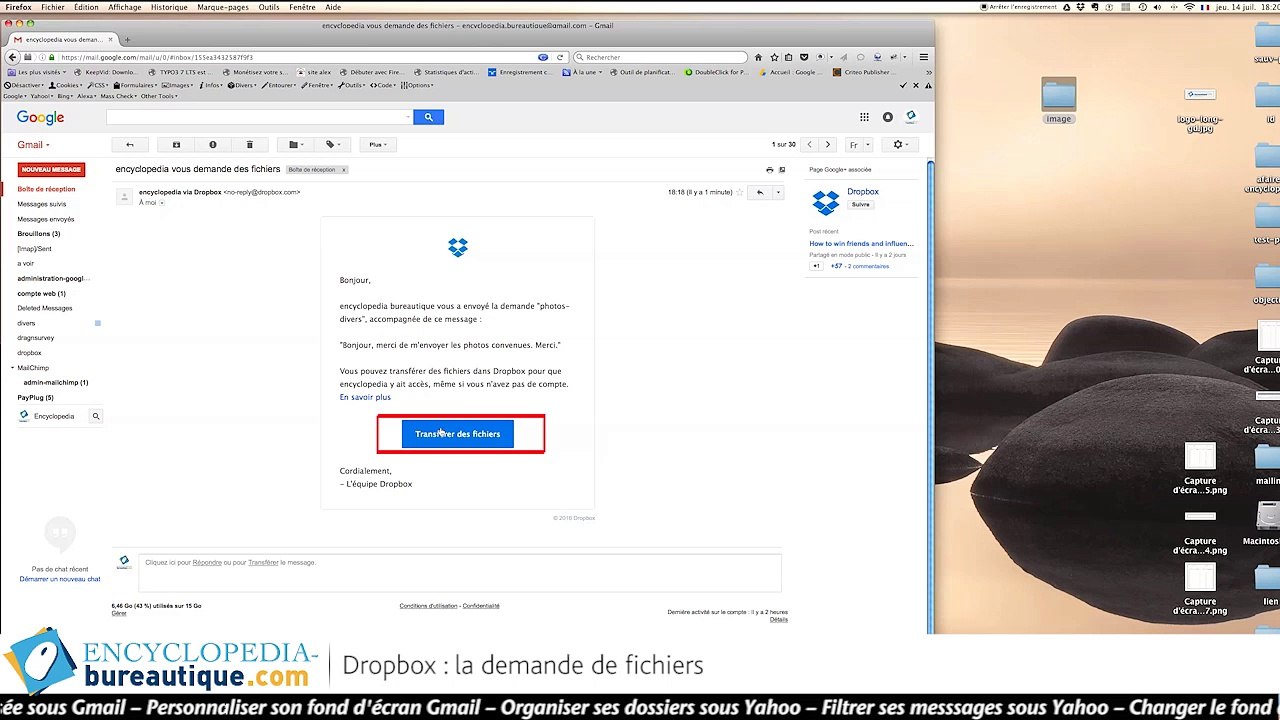Viewport: 1280px width, 720px height.
Task: Collapse the MailChimp label tree
Action: click(x=12, y=368)
